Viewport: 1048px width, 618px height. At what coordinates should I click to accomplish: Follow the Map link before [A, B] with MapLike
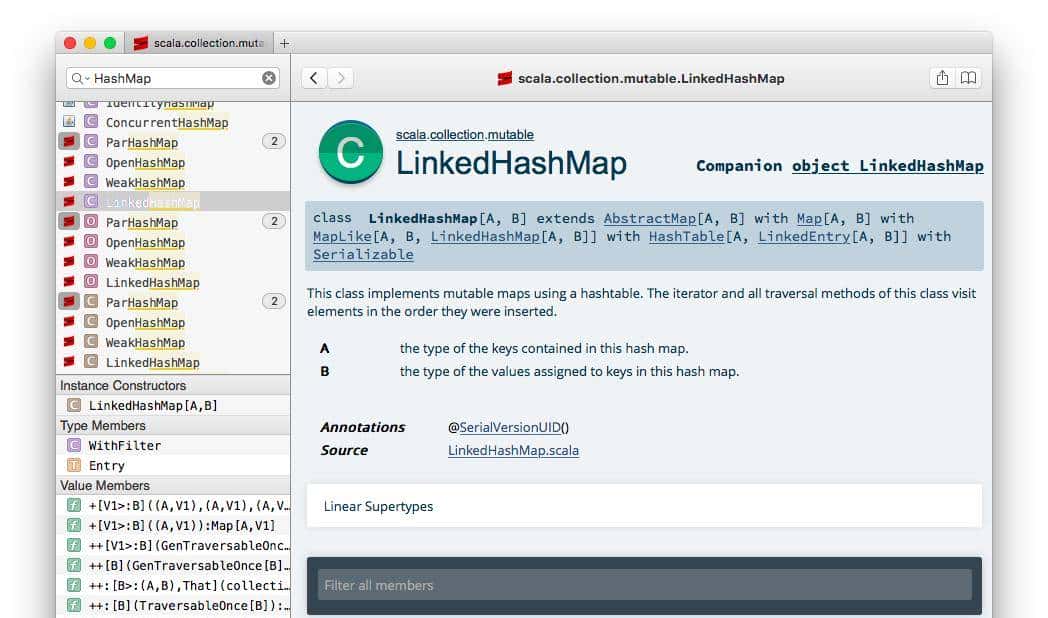pyautogui.click(x=809, y=218)
